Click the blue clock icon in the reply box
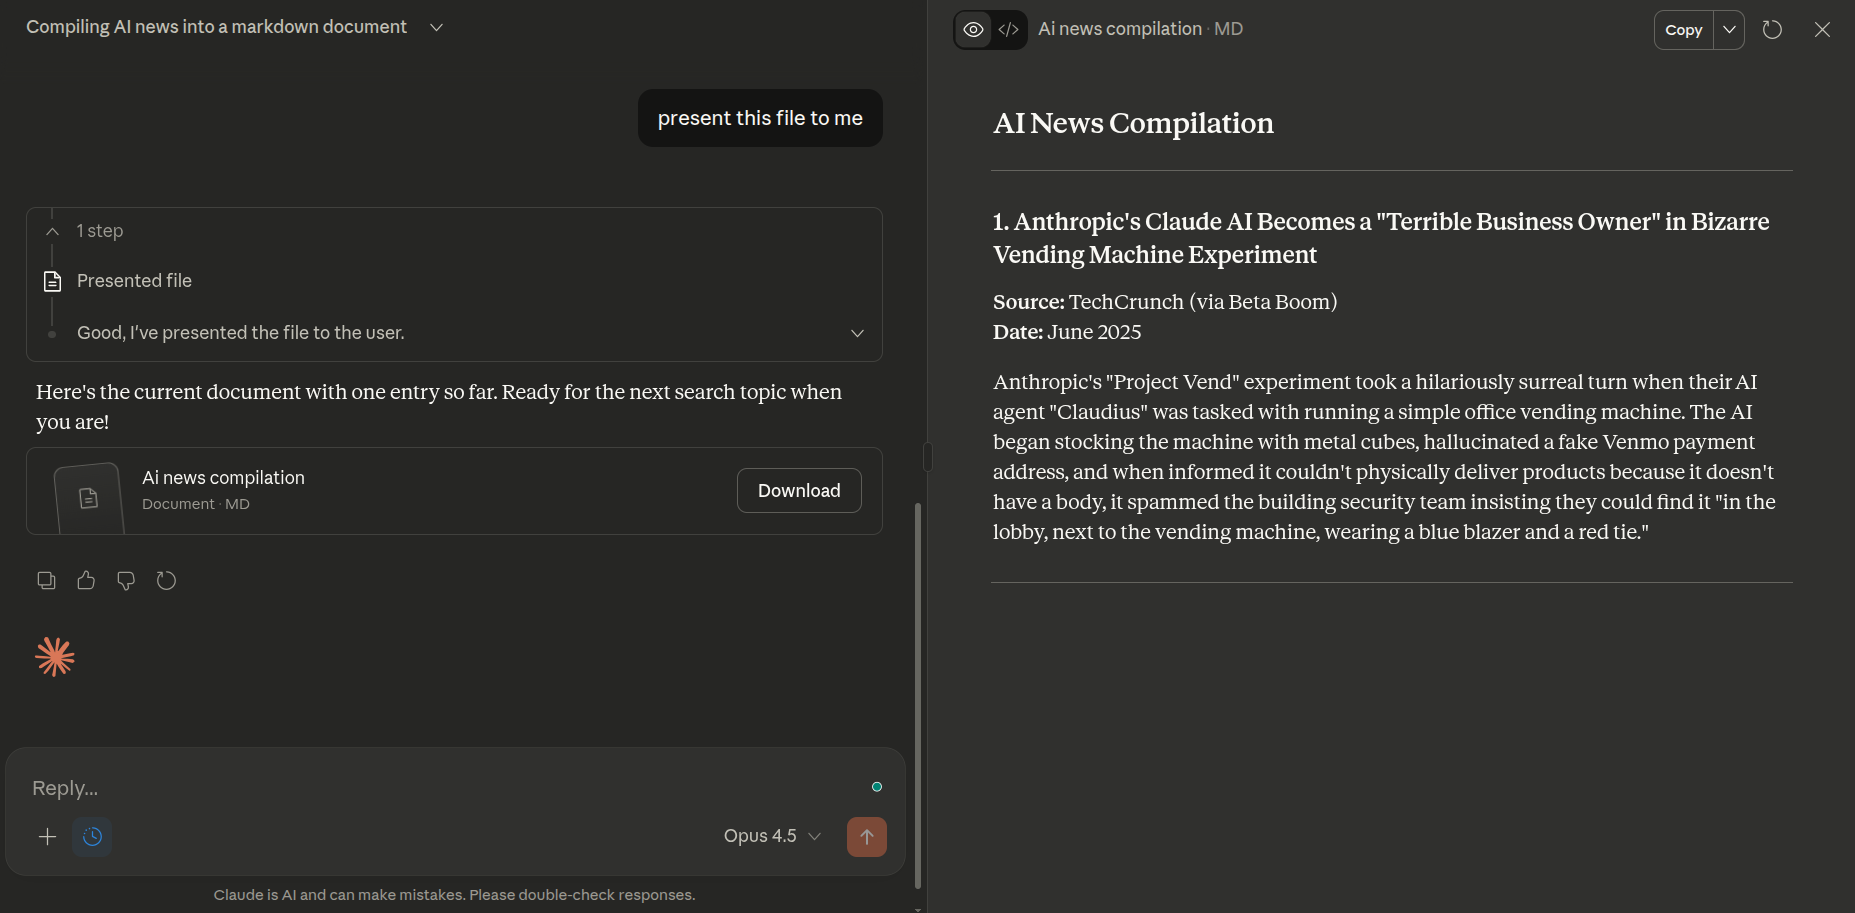The width and height of the screenshot is (1855, 913). click(x=92, y=837)
